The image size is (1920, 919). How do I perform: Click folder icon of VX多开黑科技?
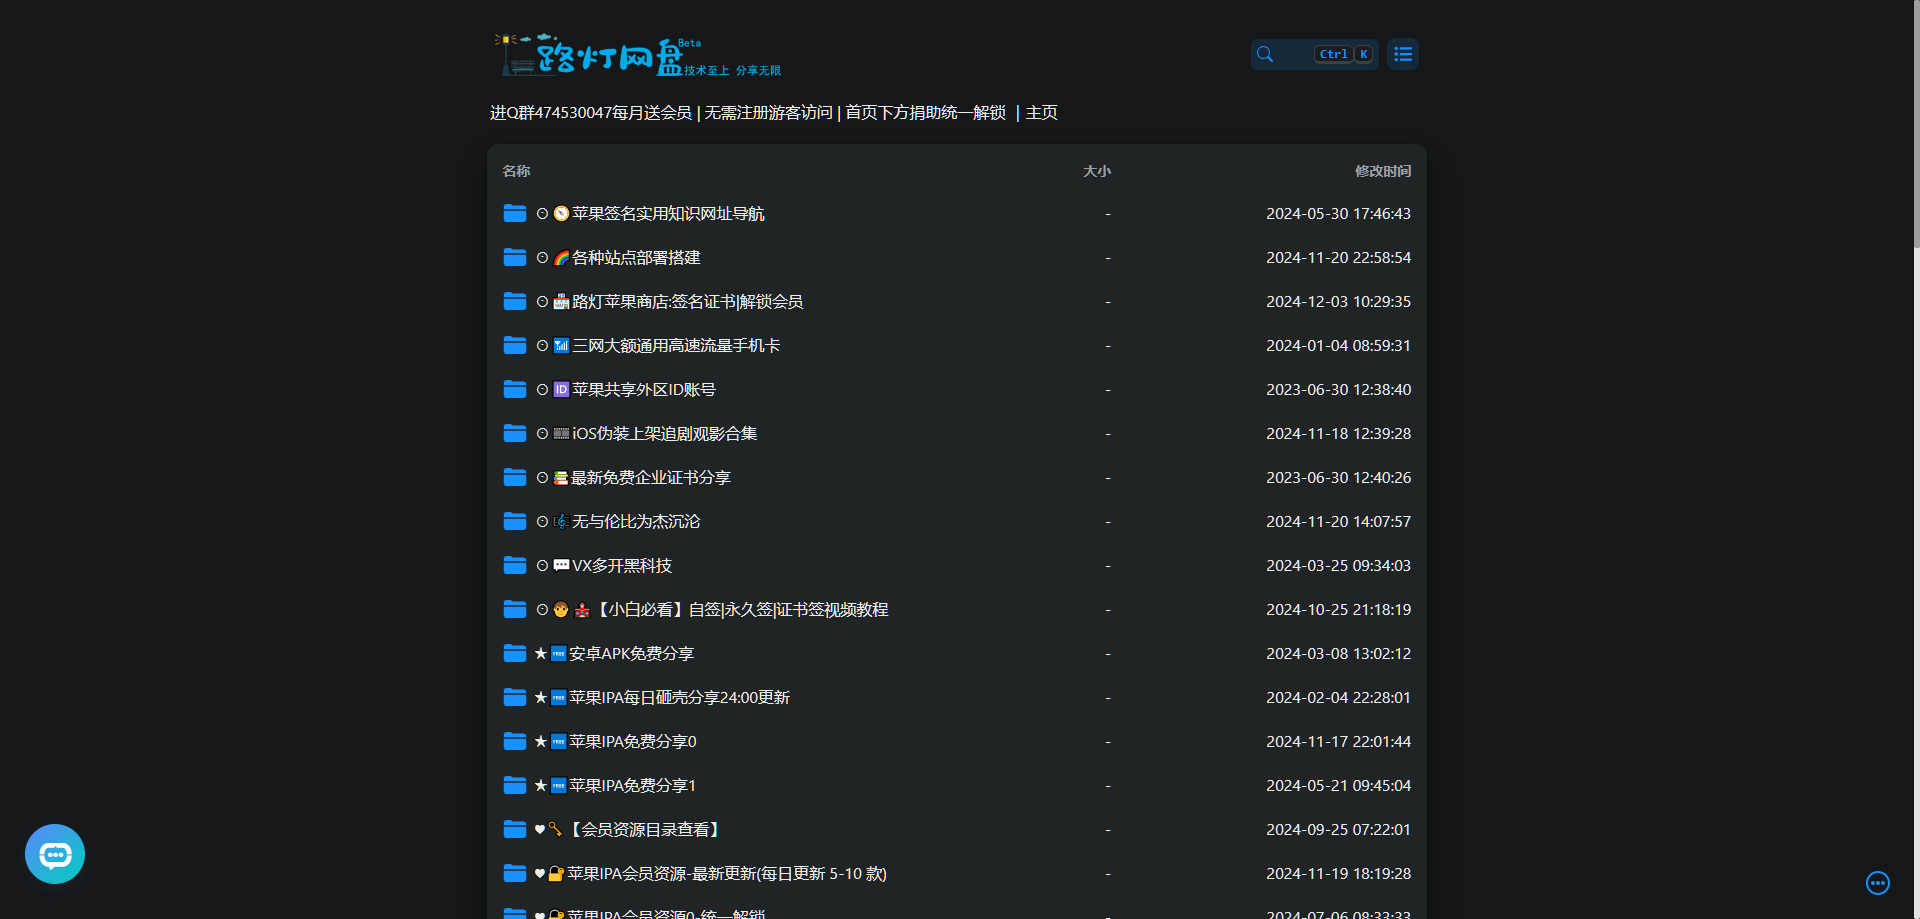pyautogui.click(x=515, y=565)
